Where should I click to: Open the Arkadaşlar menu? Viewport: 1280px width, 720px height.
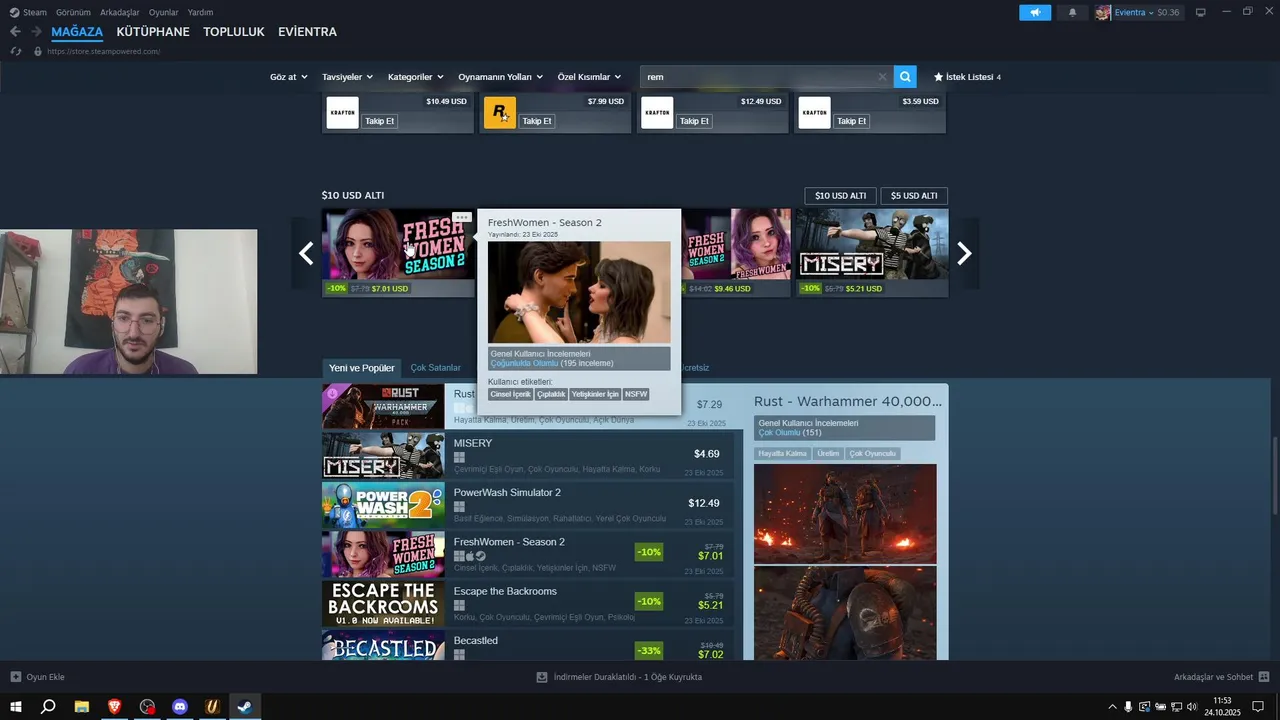coord(120,12)
